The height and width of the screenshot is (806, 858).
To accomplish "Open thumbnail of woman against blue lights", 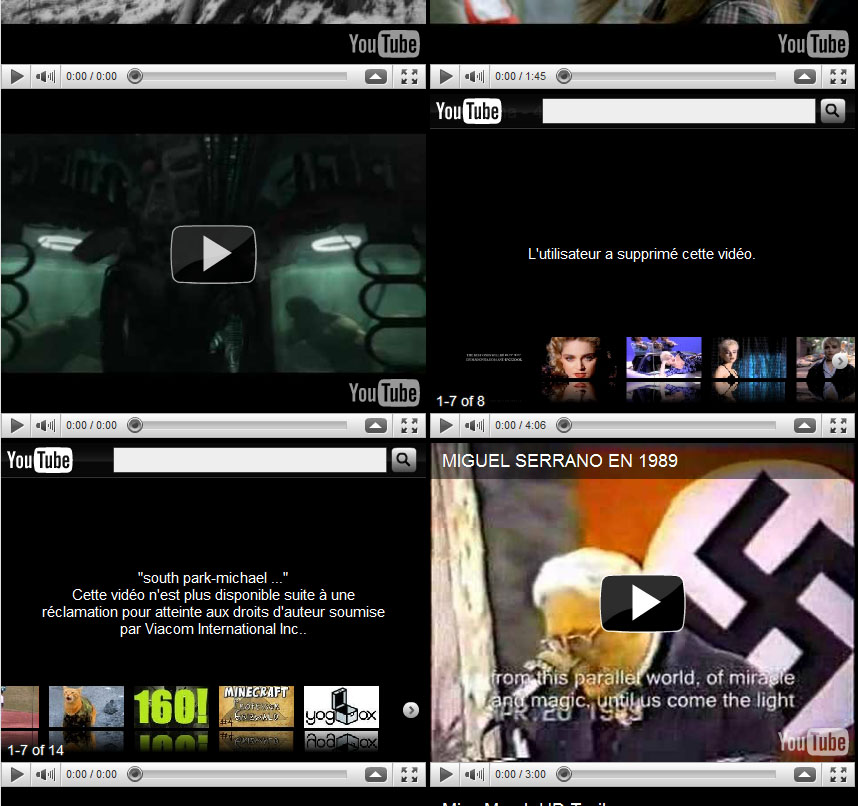I will (749, 357).
